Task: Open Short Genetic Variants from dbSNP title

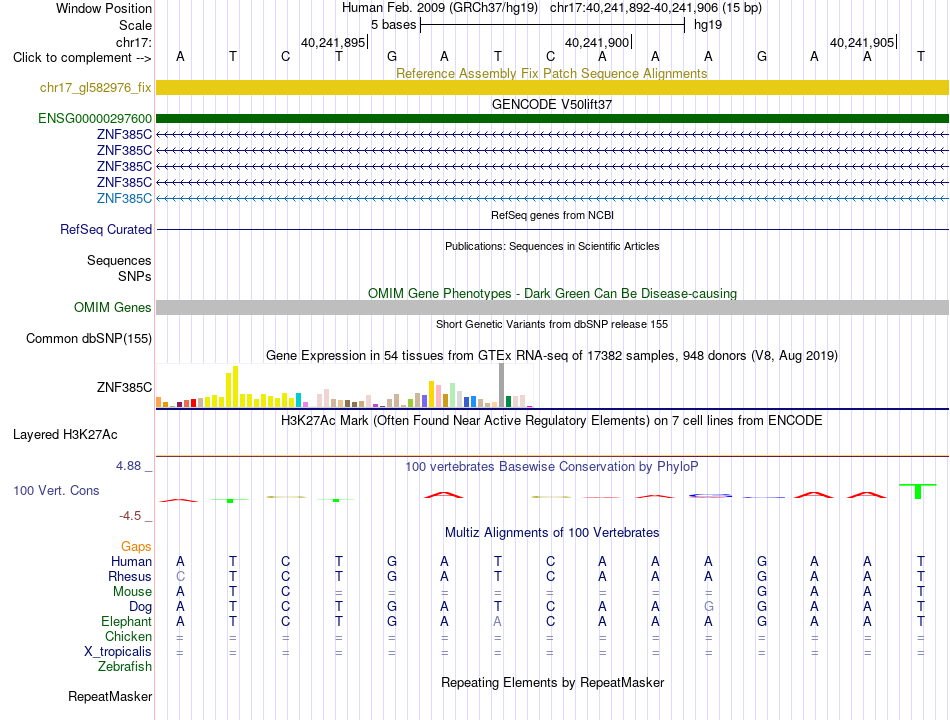Action: [x=552, y=324]
